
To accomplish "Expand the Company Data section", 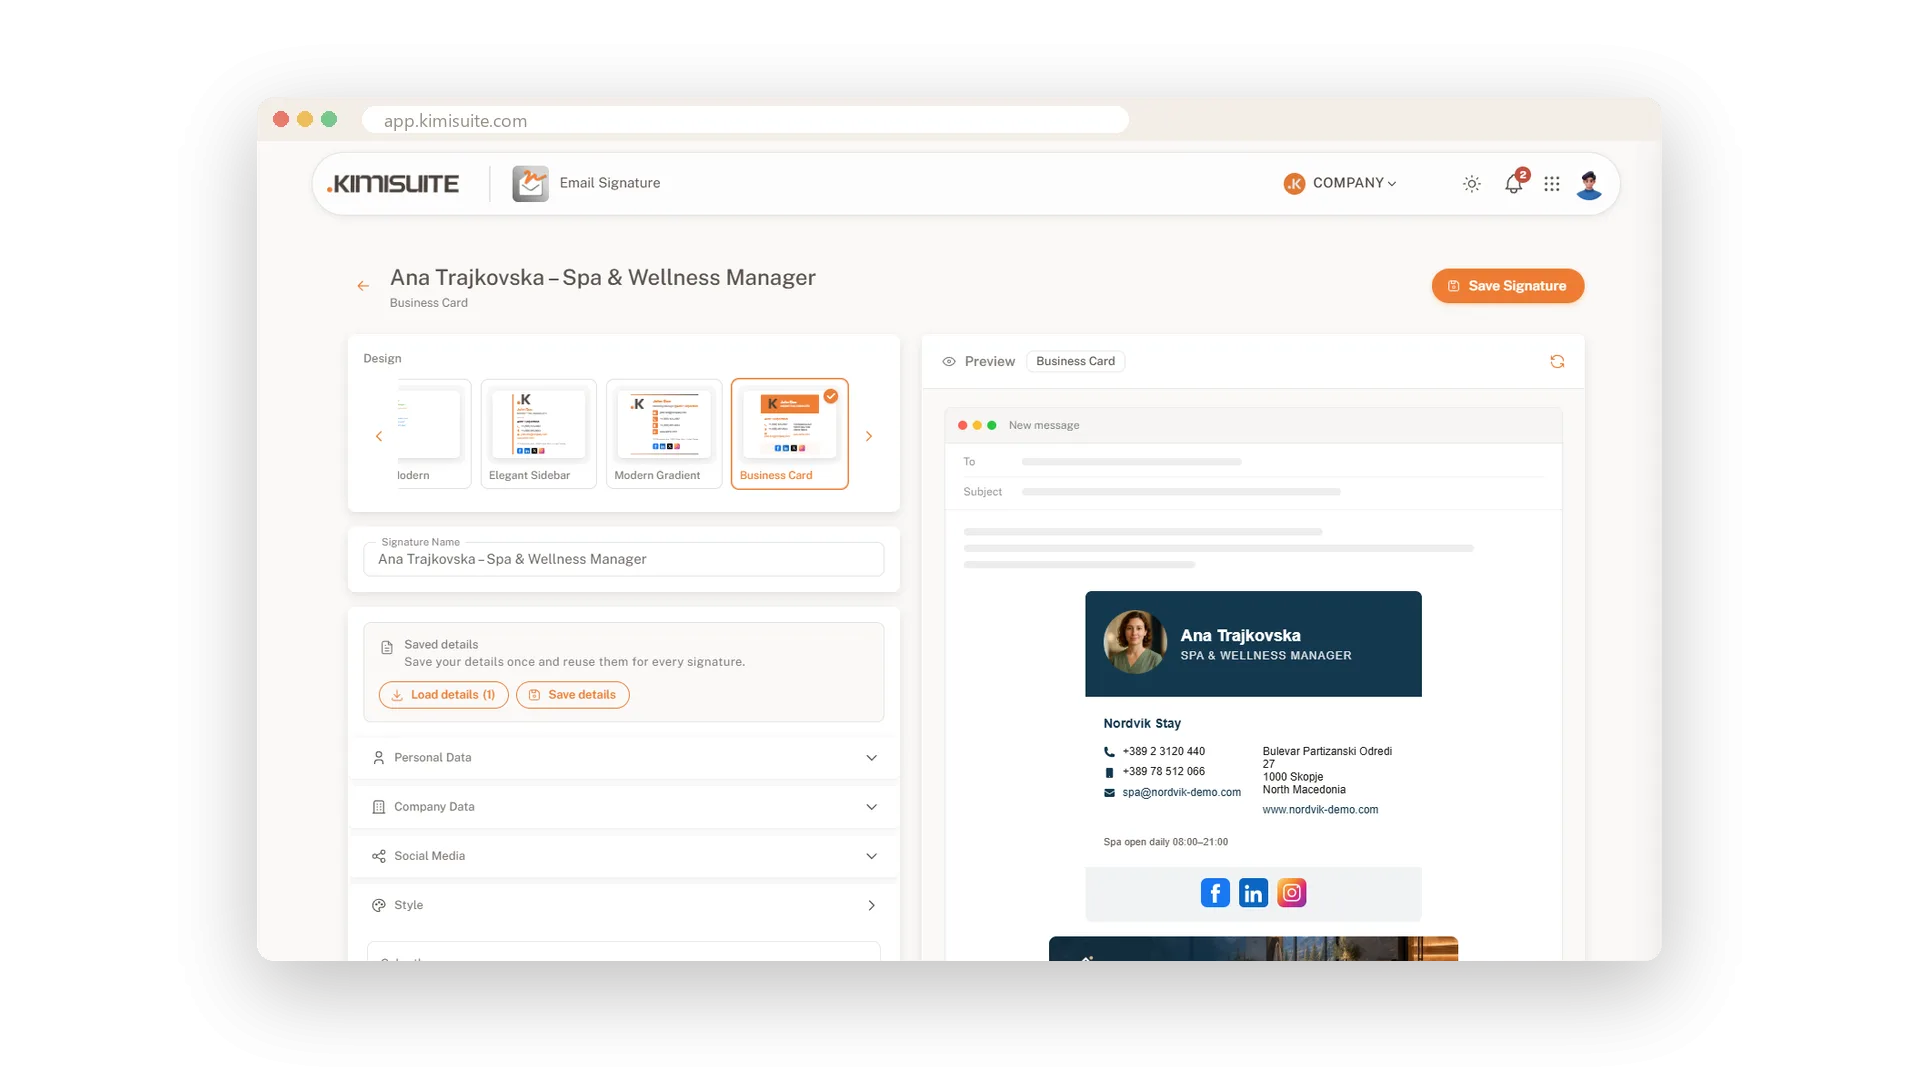I will (623, 807).
